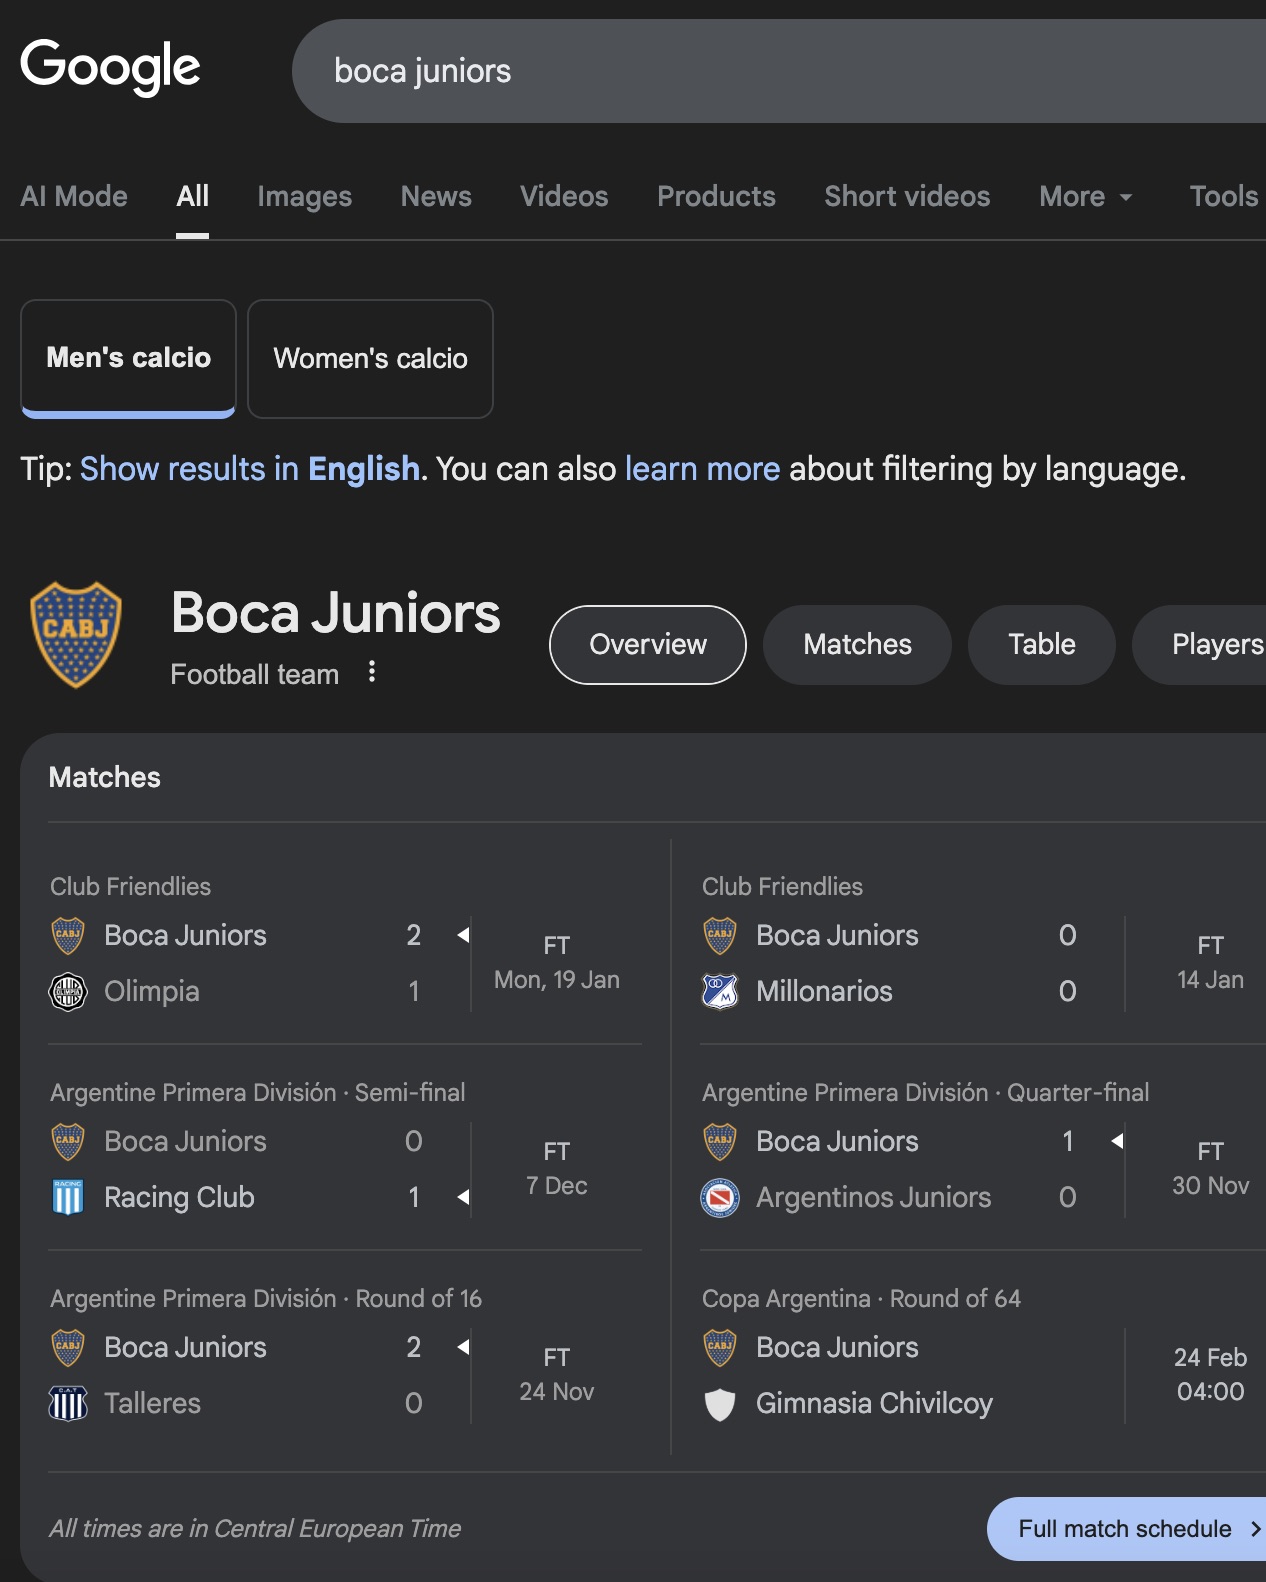Switch to the Images tab
1266x1582 pixels.
pos(304,197)
